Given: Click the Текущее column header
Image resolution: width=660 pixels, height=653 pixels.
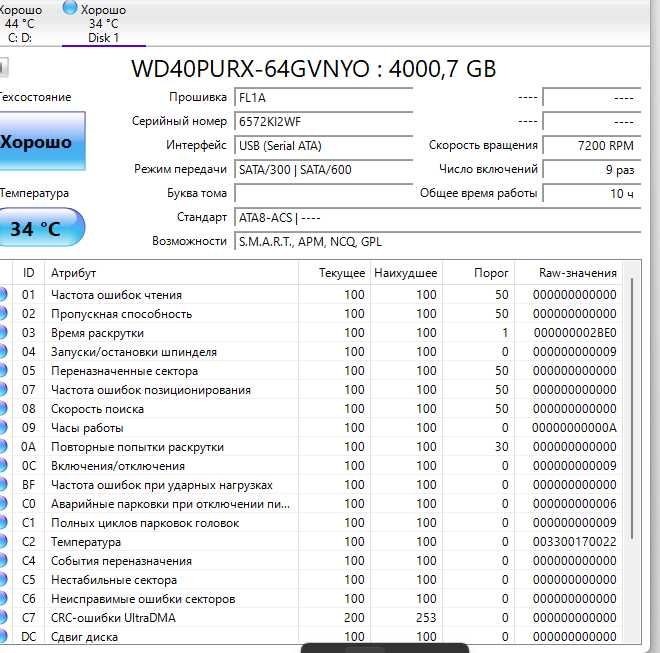Looking at the screenshot, I should (x=335, y=273).
